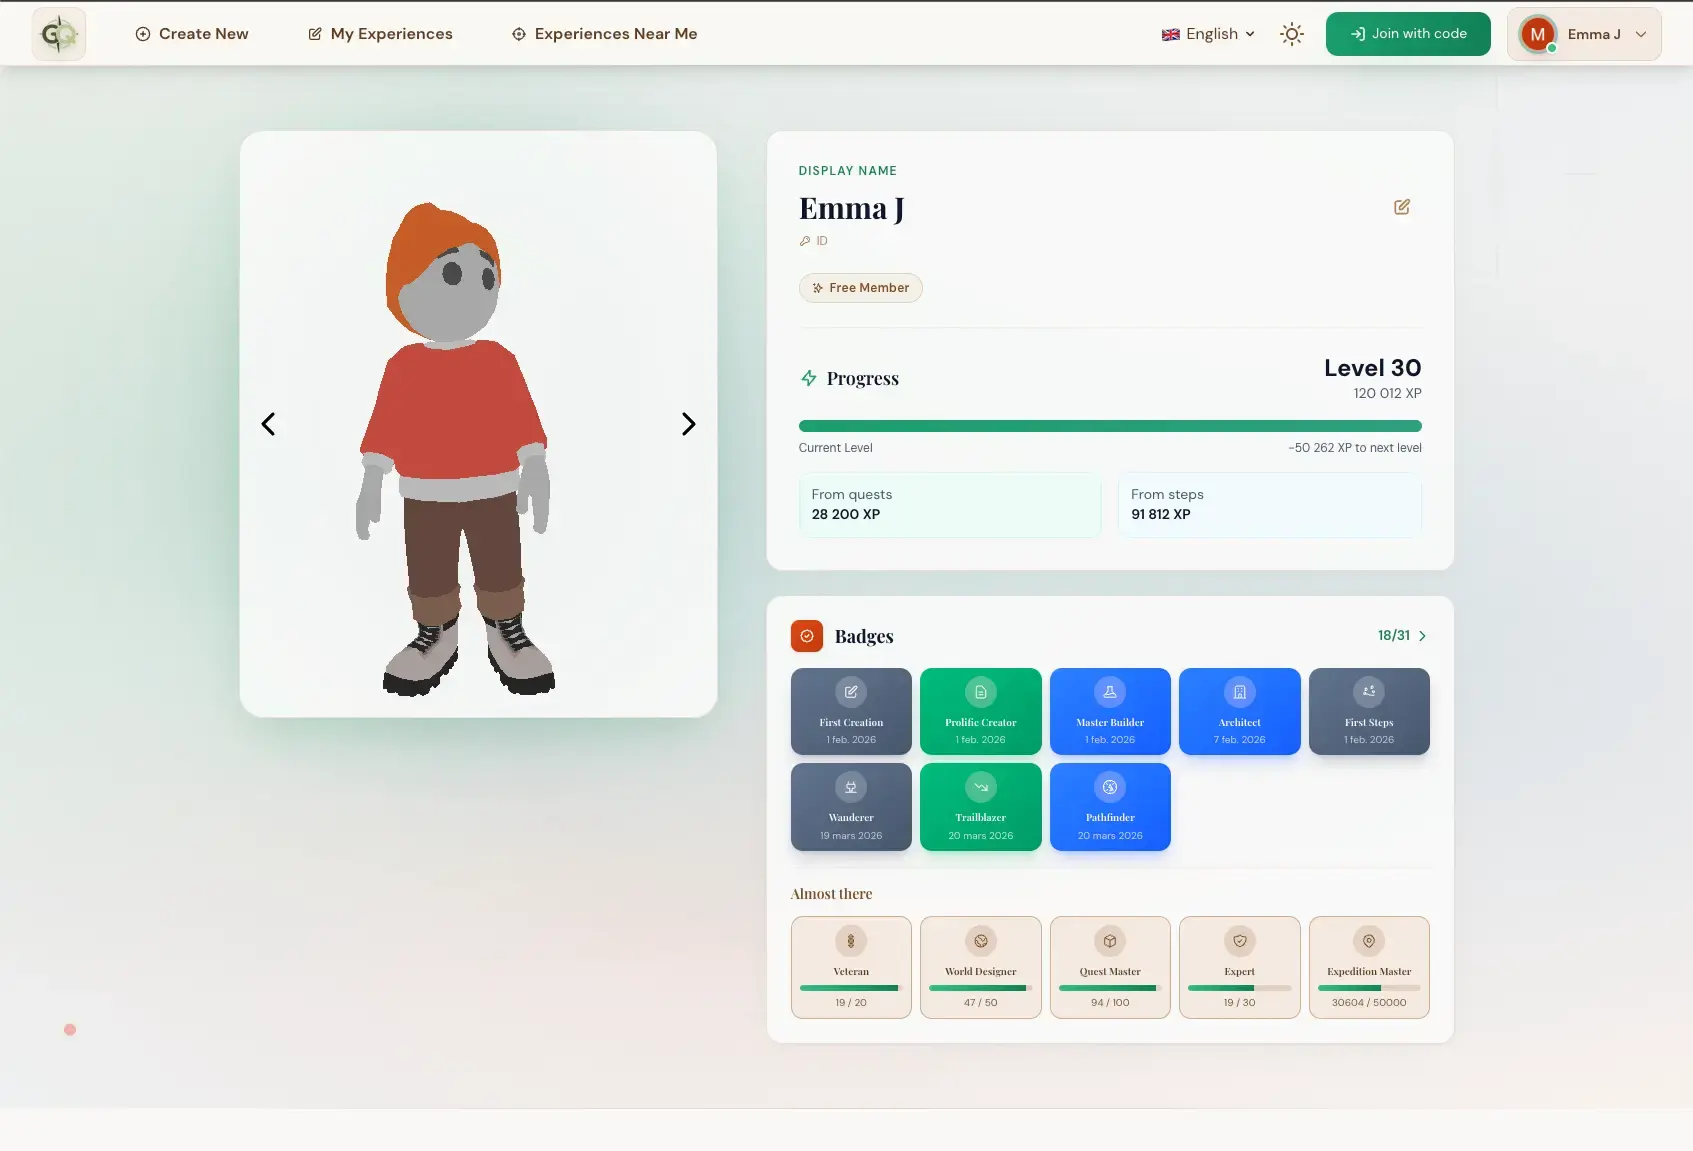1693x1151 pixels.
Task: Click the Join with code button
Action: coord(1408,34)
